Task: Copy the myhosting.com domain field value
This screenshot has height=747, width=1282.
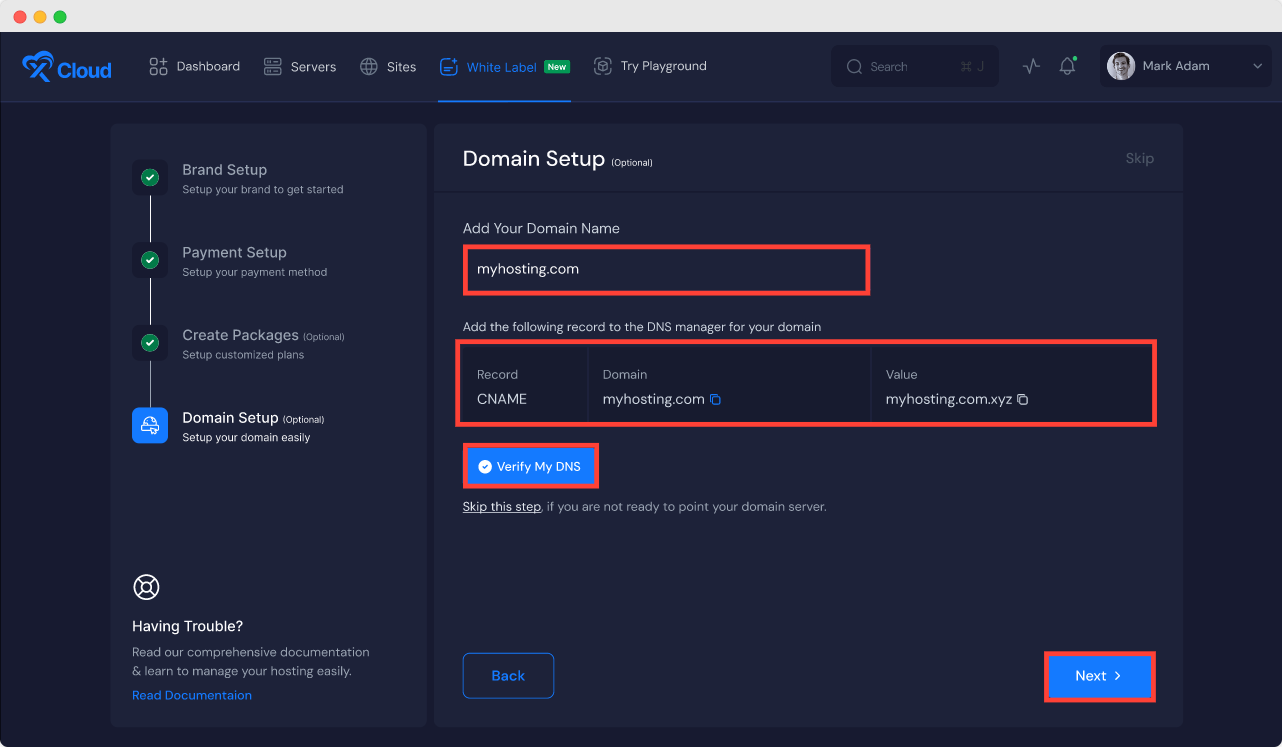Action: click(715, 399)
